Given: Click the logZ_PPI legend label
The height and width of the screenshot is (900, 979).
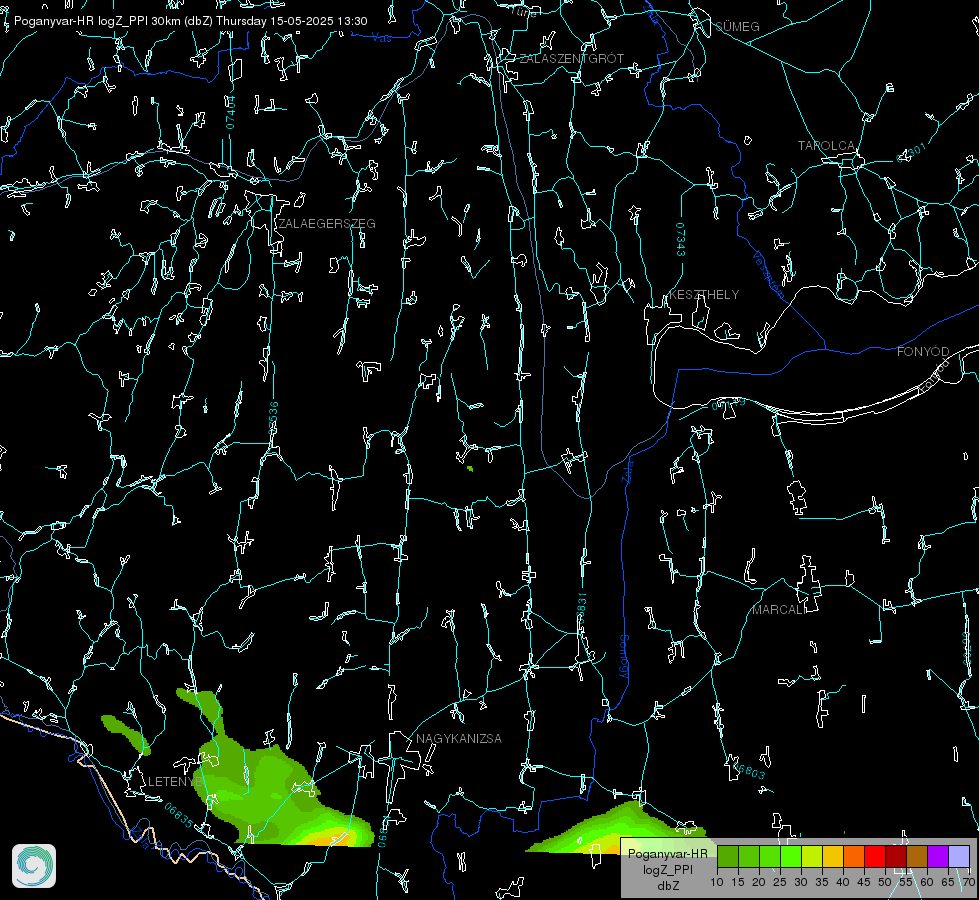Looking at the screenshot, I should [668, 870].
